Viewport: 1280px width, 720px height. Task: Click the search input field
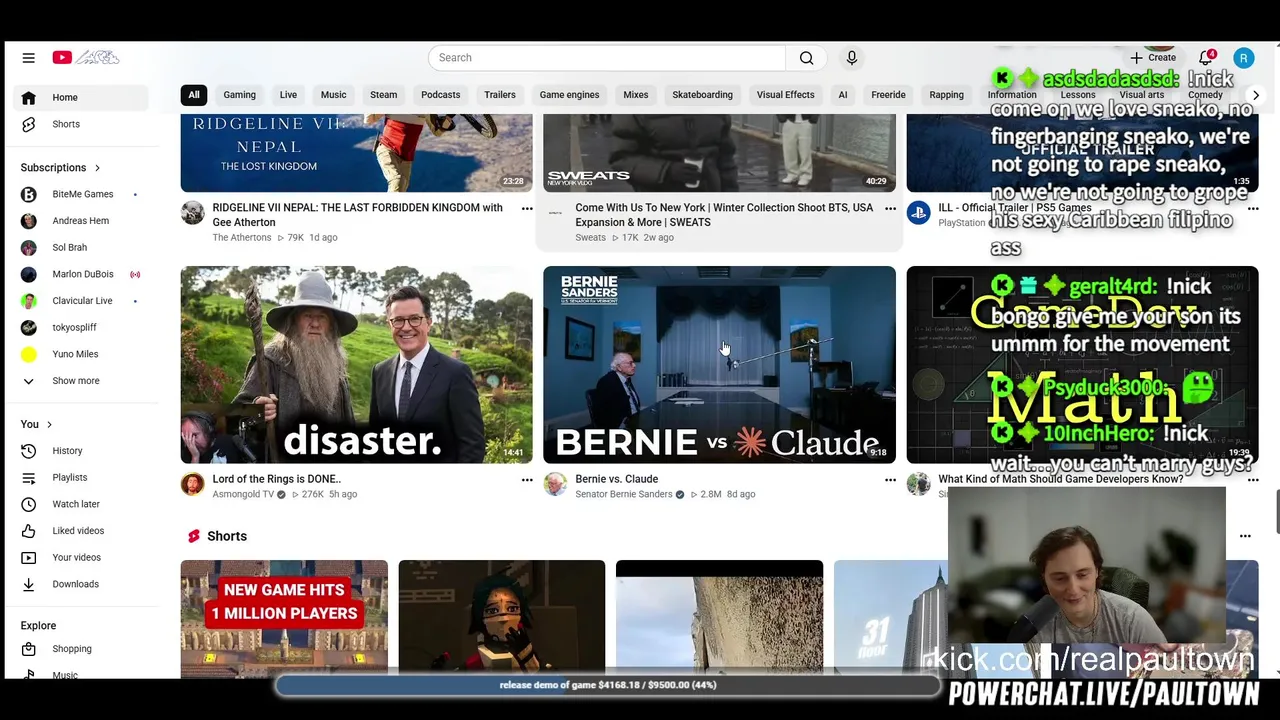[x=607, y=58]
